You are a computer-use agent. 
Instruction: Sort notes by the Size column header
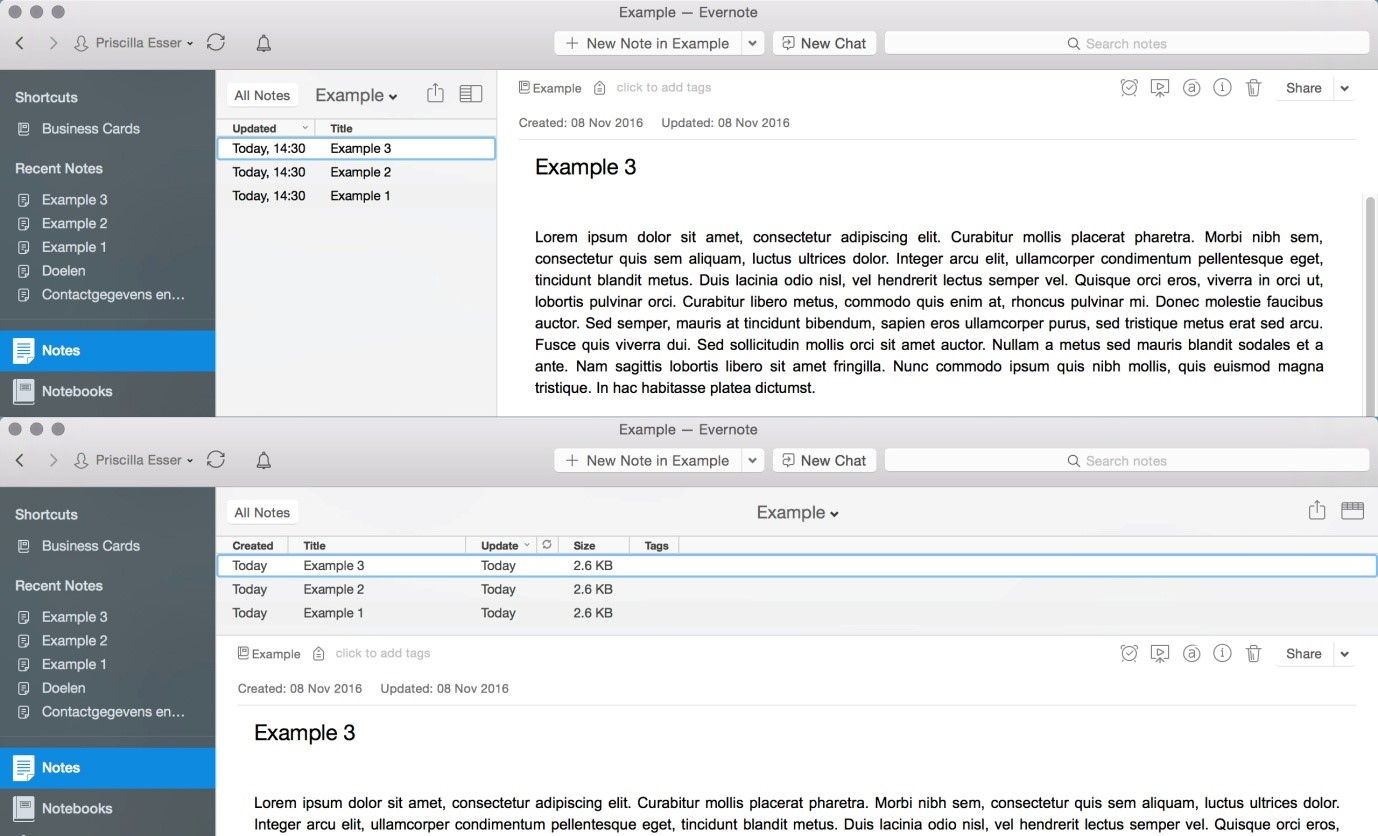pyautogui.click(x=584, y=546)
